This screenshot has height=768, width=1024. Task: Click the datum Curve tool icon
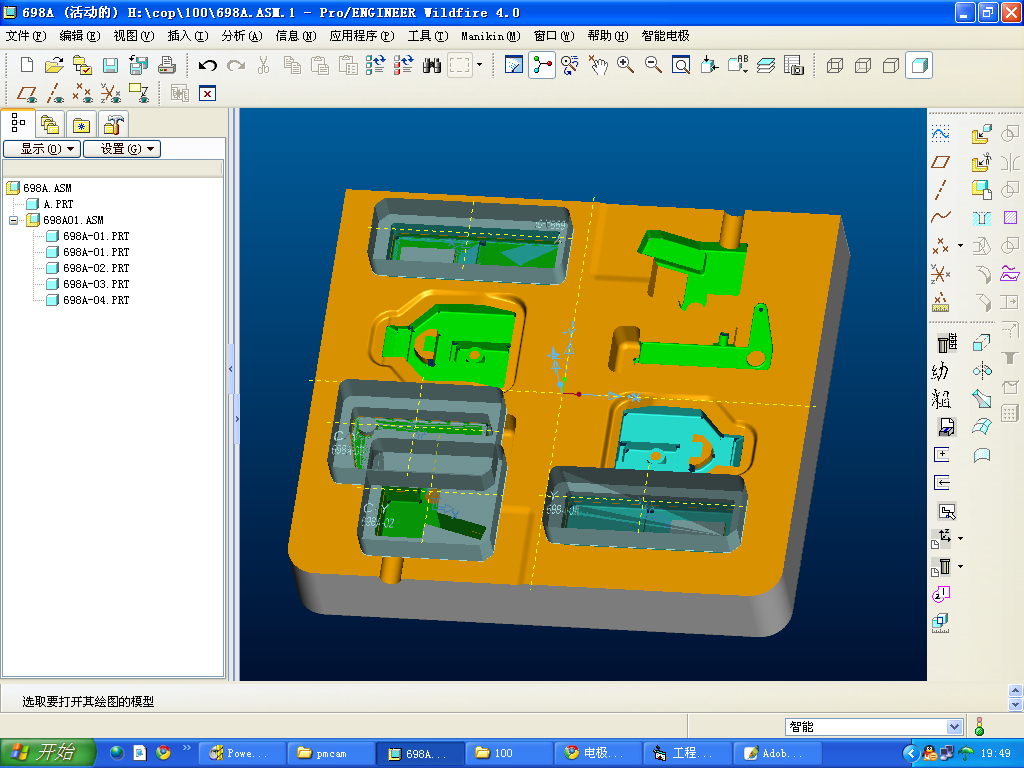point(940,217)
